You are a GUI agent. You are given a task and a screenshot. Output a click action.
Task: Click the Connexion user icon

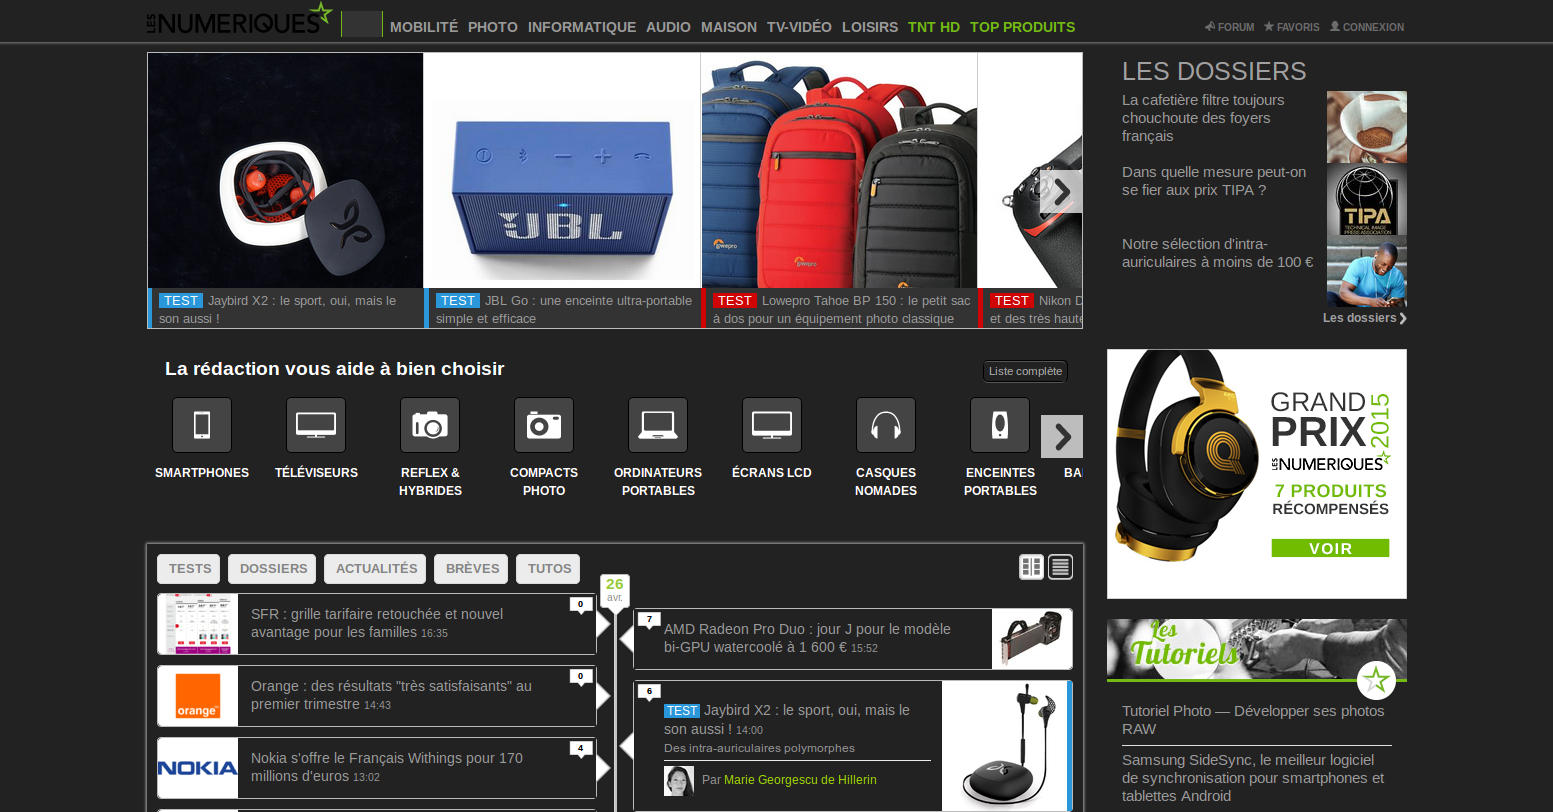[x=1335, y=27]
